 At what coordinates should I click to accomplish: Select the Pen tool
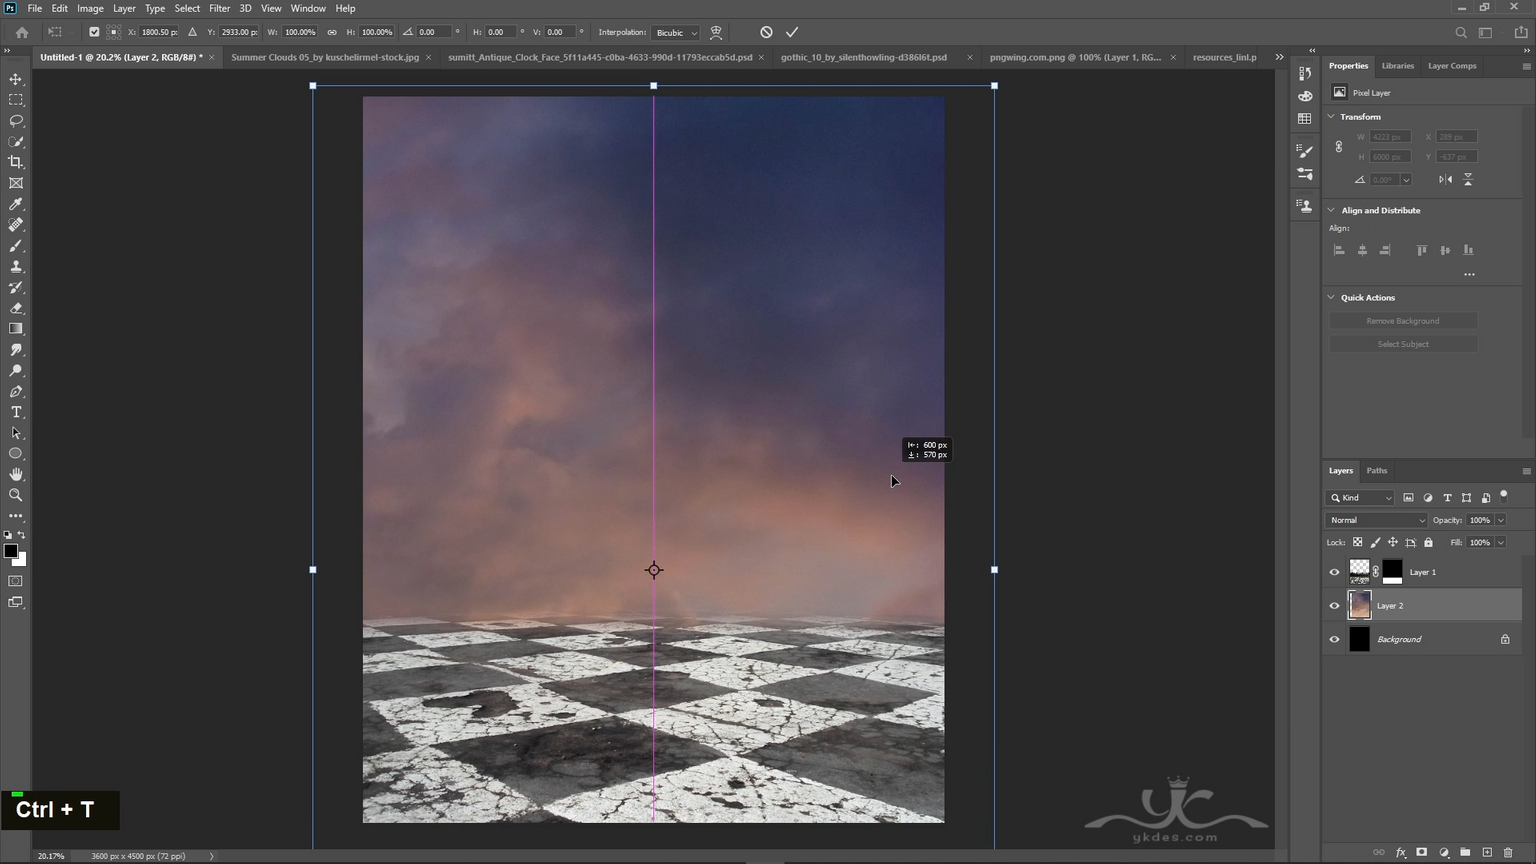pos(16,392)
